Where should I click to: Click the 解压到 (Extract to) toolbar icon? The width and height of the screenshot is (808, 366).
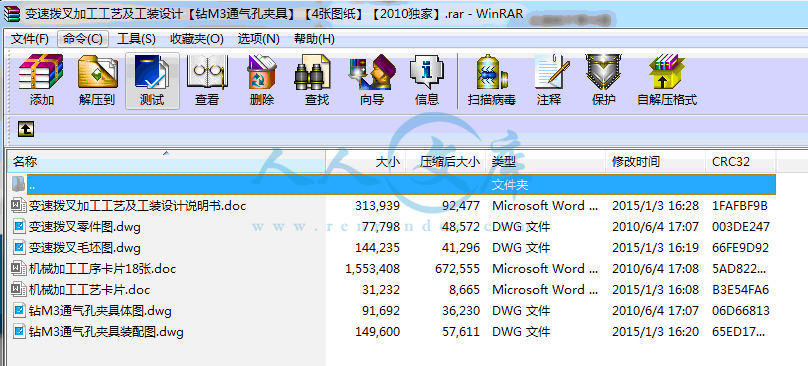[97, 73]
